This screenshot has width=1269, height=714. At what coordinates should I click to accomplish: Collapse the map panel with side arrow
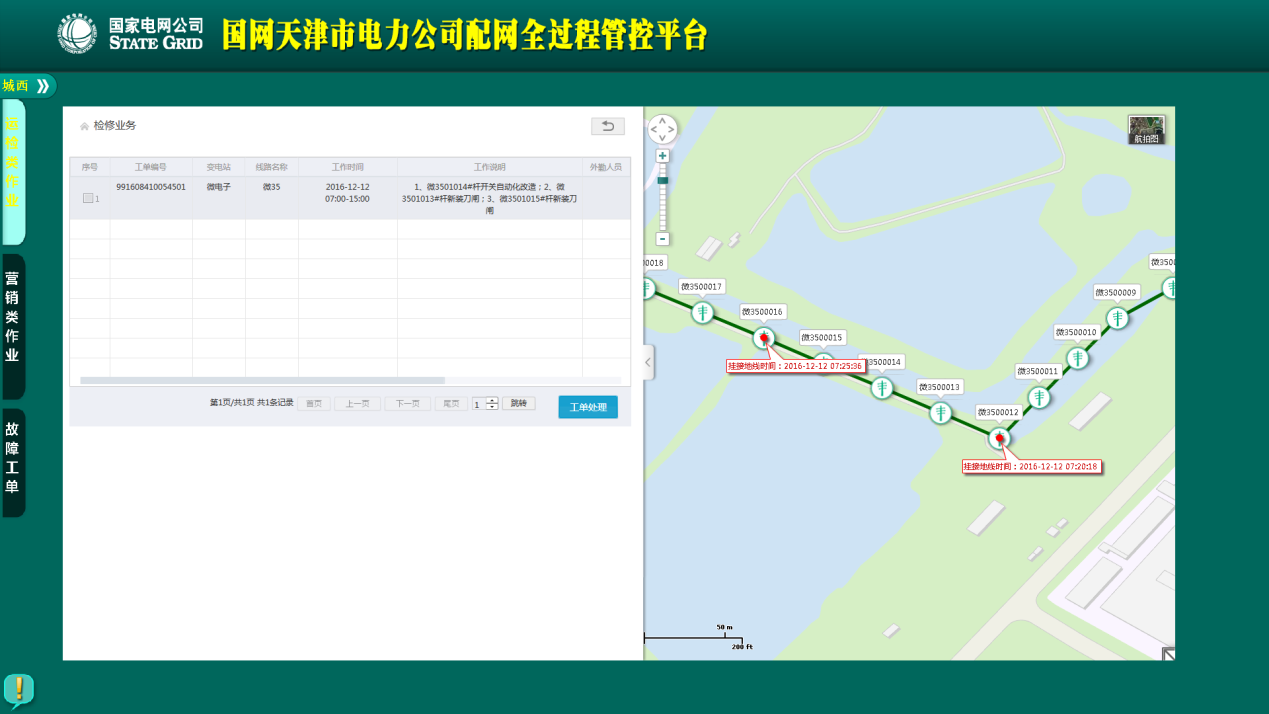coord(648,362)
